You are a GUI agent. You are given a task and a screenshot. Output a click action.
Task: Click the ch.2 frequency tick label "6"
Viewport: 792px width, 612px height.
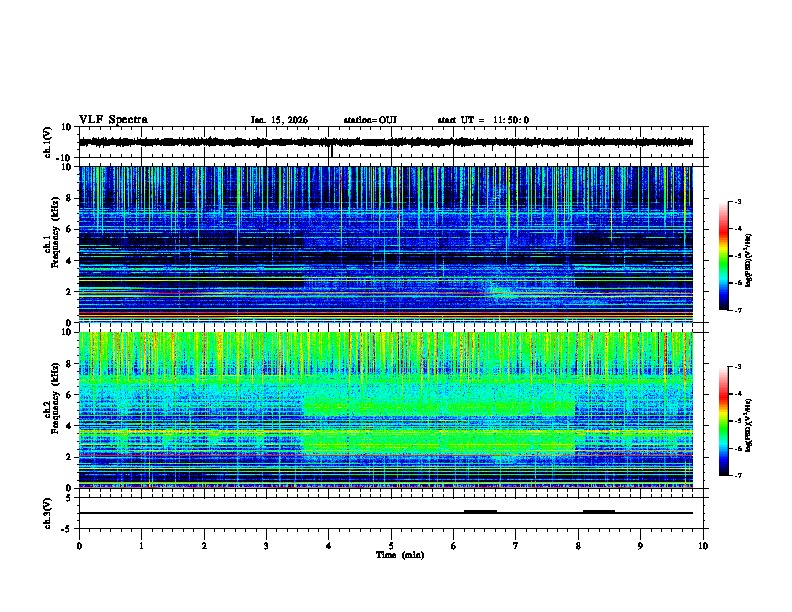point(70,395)
